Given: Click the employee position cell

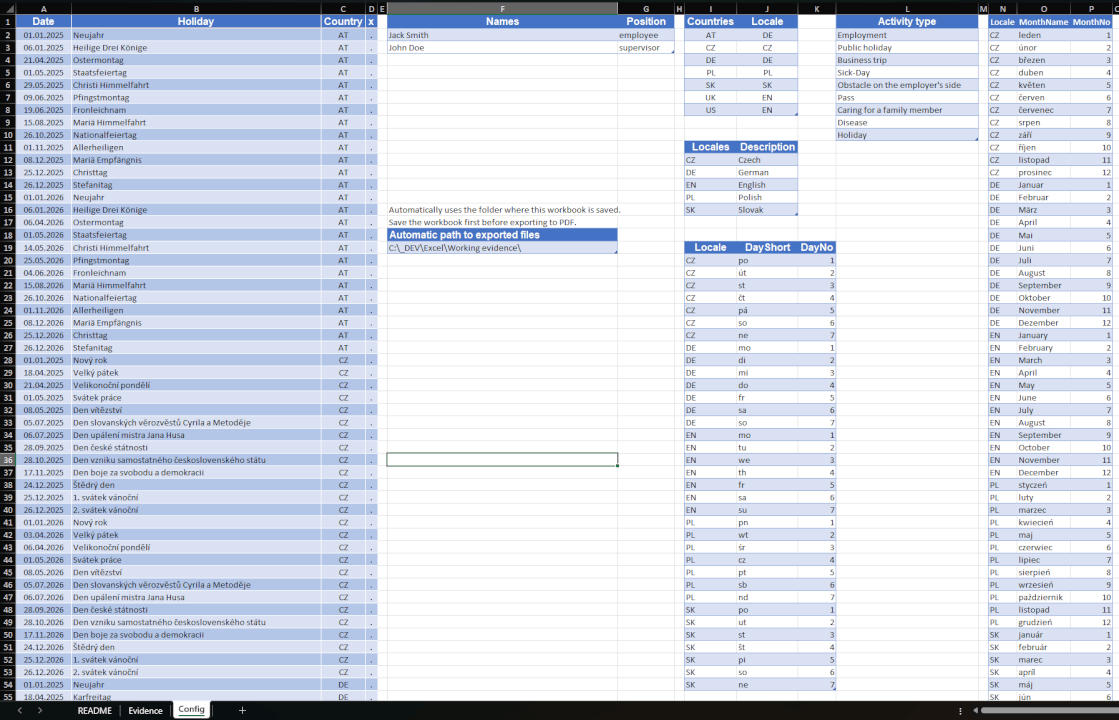Looking at the screenshot, I should click(646, 35).
